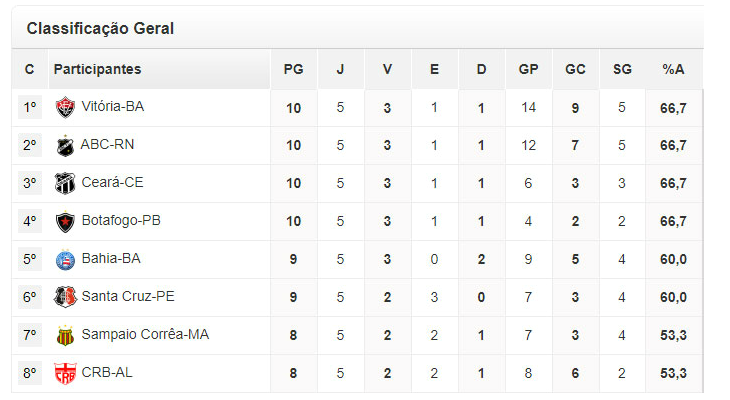Click the Classificação Geral heading

[100, 29]
